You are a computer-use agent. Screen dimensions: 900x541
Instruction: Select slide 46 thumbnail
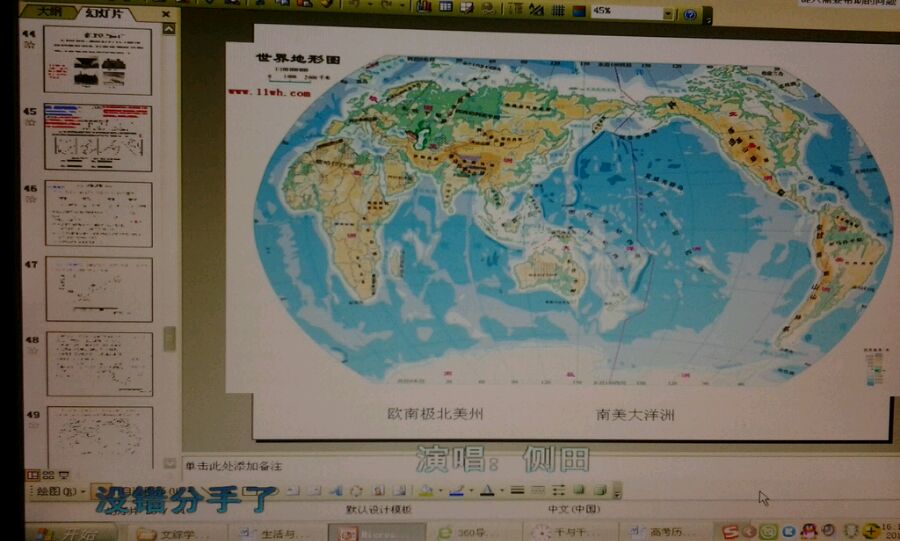pyautogui.click(x=99, y=214)
